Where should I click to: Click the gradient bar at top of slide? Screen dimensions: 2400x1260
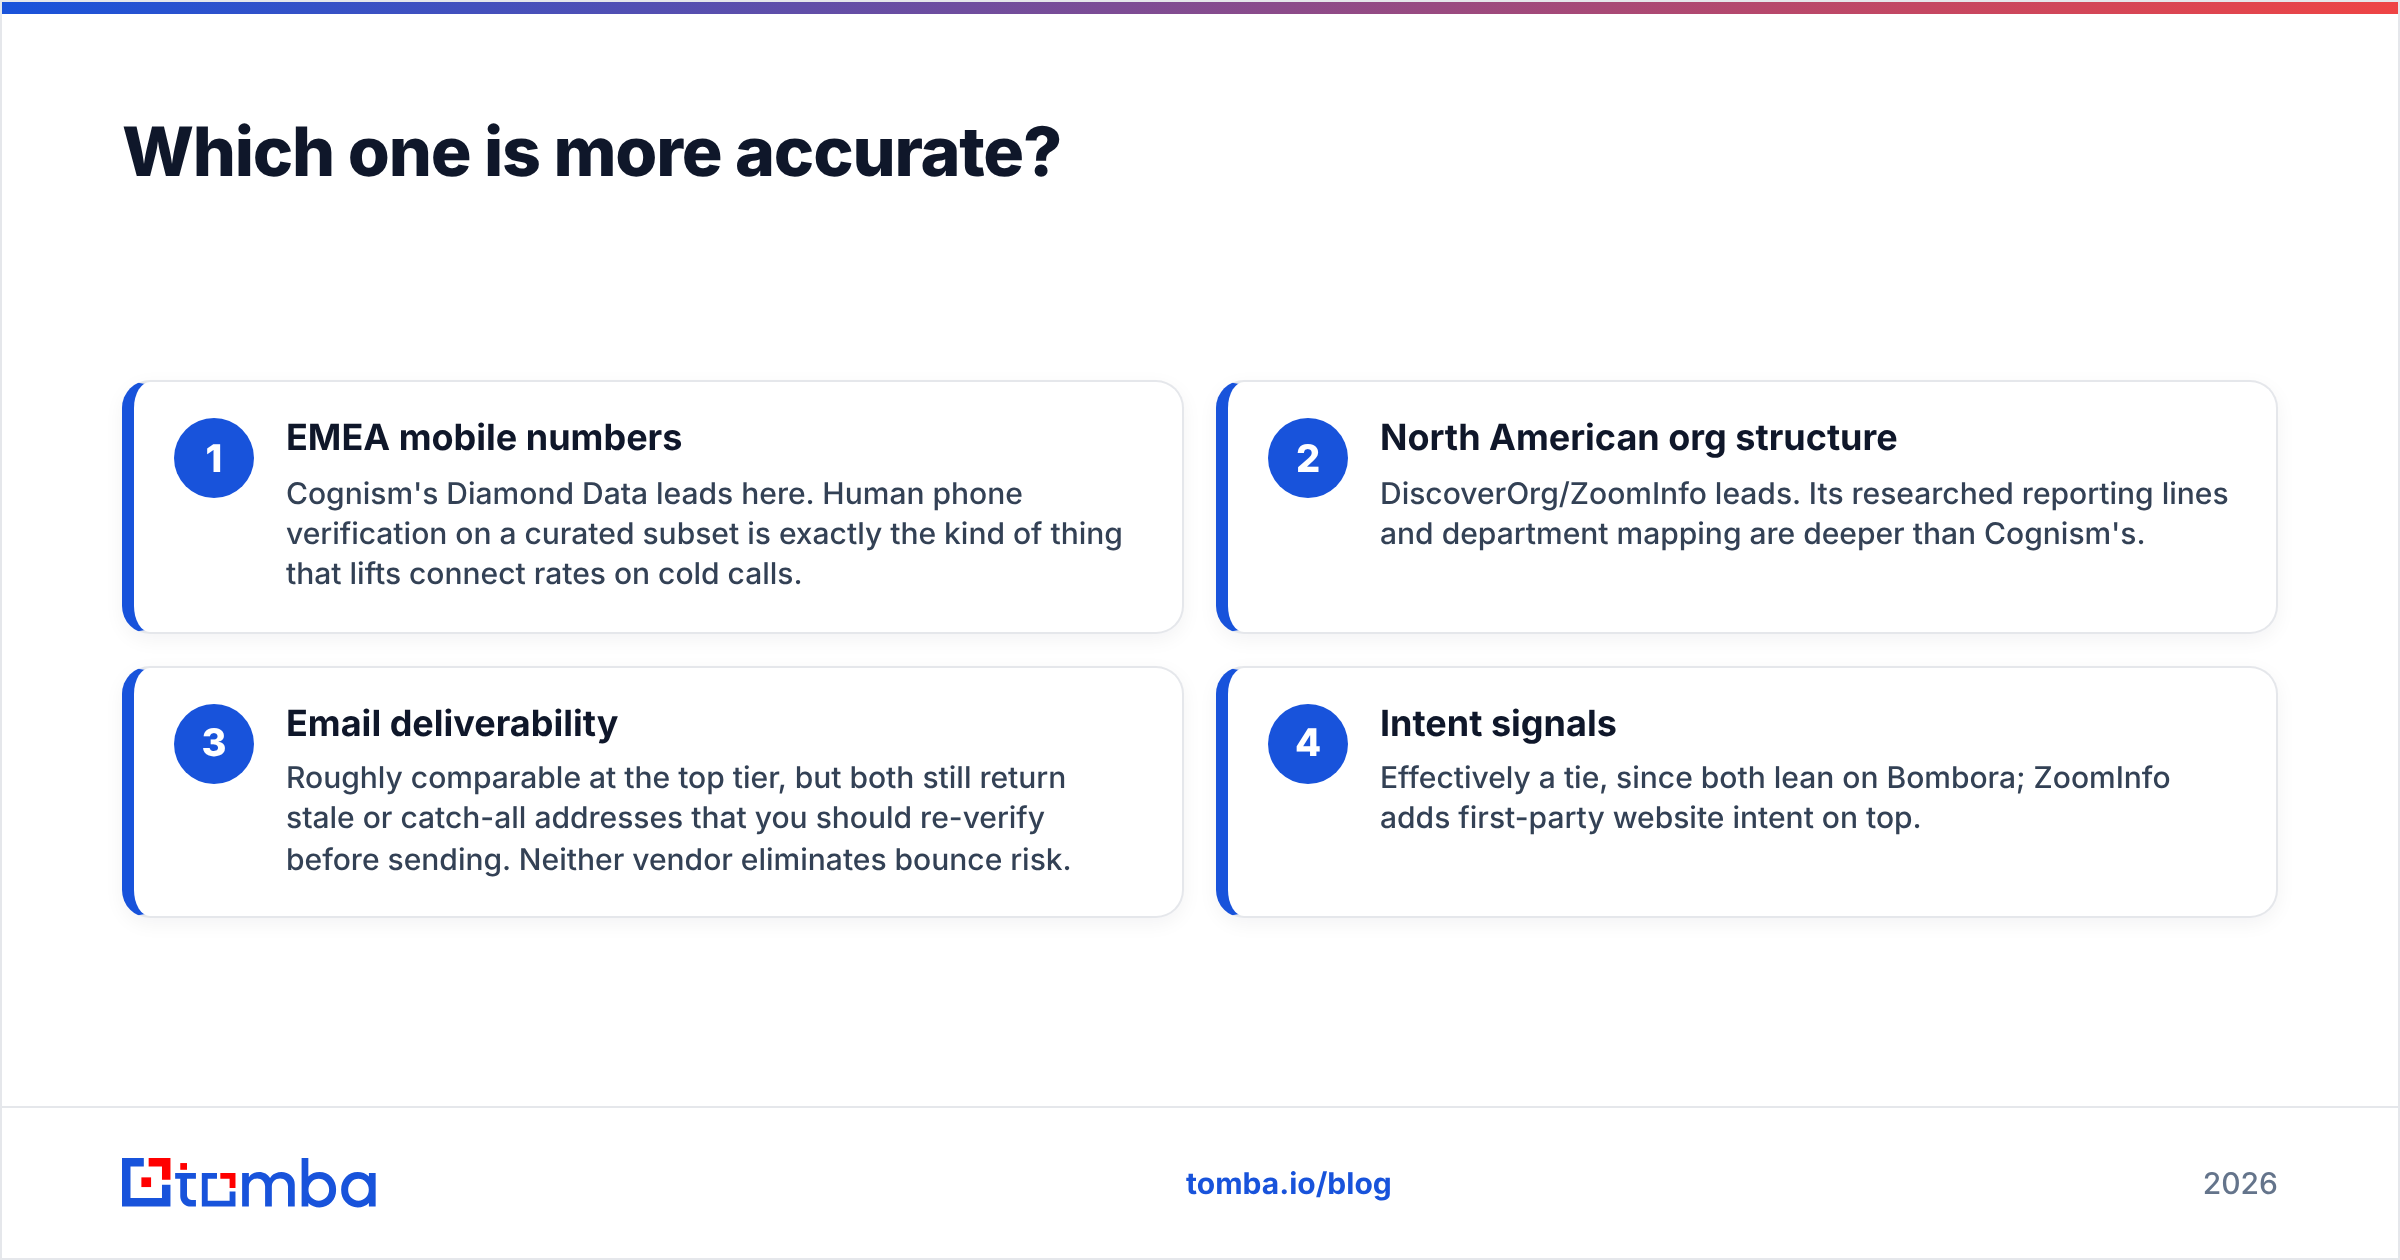point(1200,7)
